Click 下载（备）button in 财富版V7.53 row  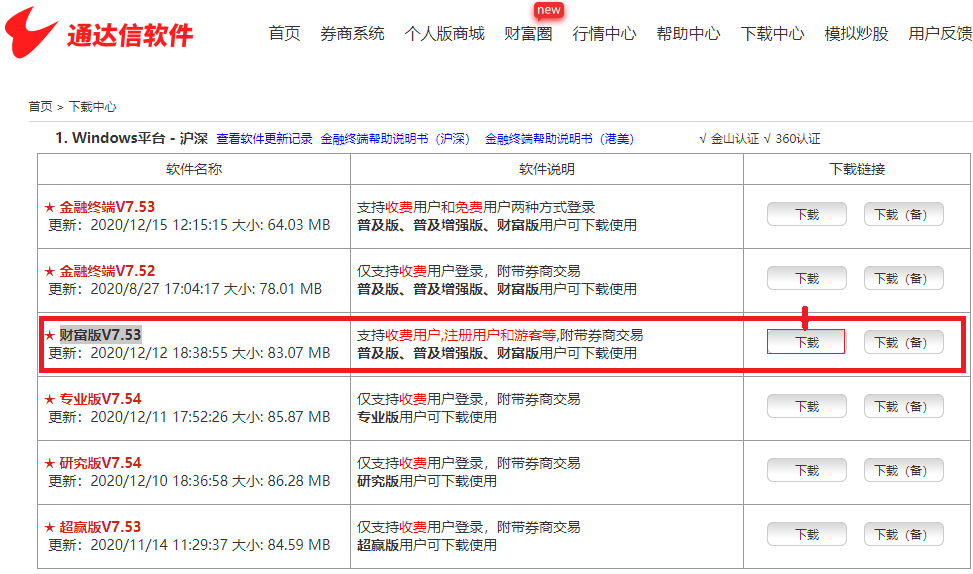tap(904, 342)
